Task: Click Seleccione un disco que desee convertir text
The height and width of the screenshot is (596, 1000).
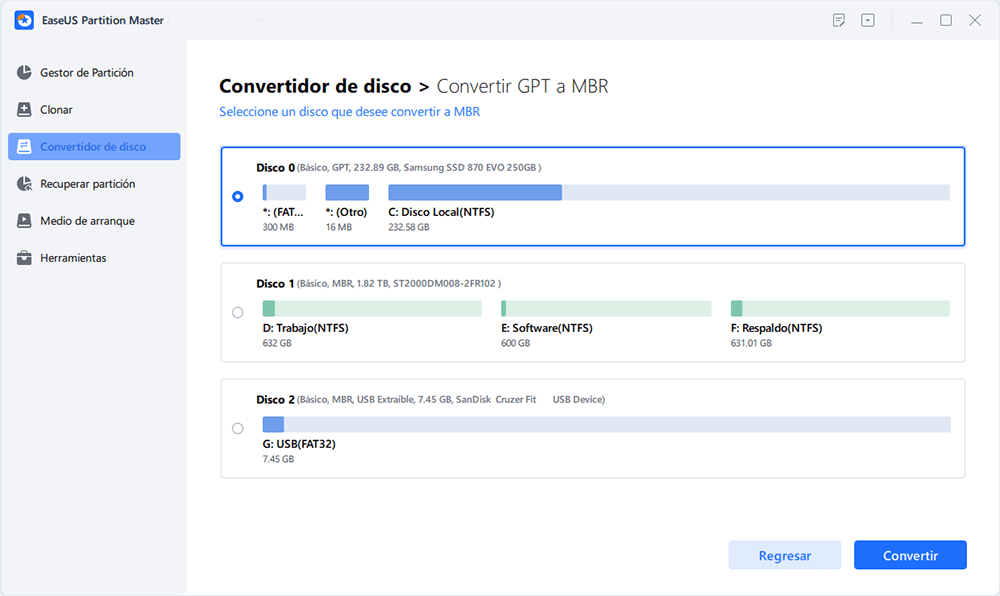Action: point(349,112)
